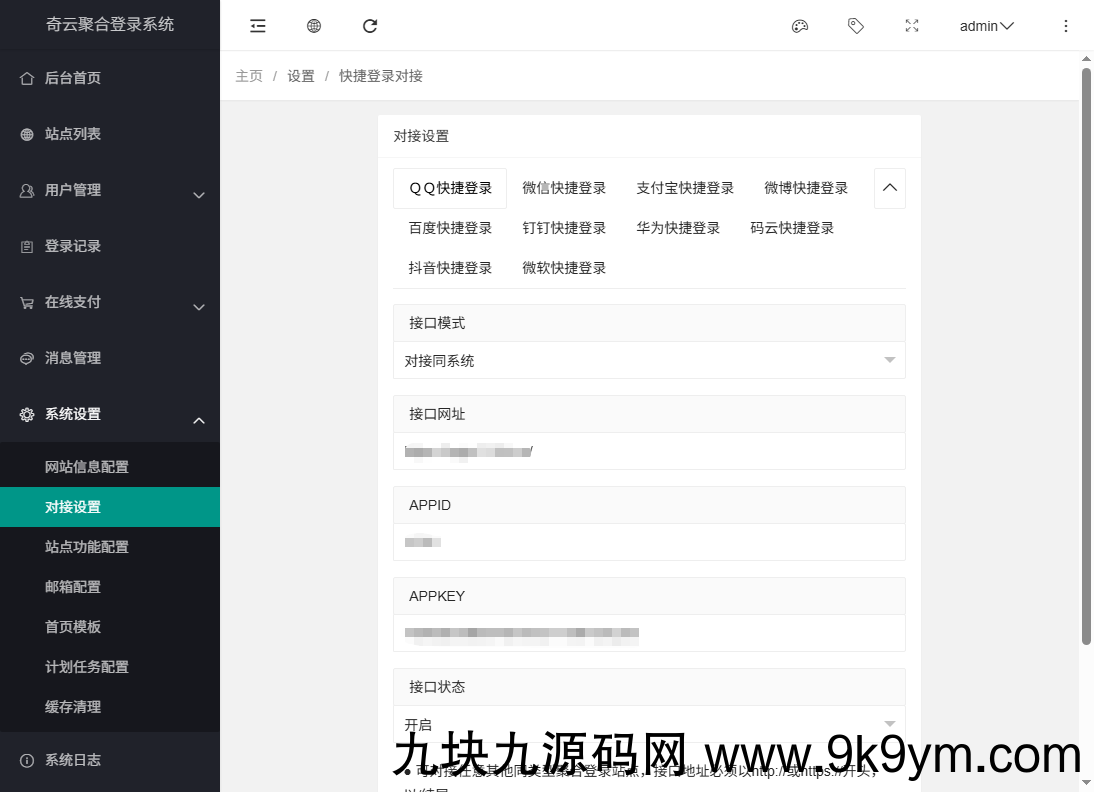Collapse the sidebar with the menu fold icon
Image resolution: width=1094 pixels, height=792 pixels.
(x=258, y=26)
